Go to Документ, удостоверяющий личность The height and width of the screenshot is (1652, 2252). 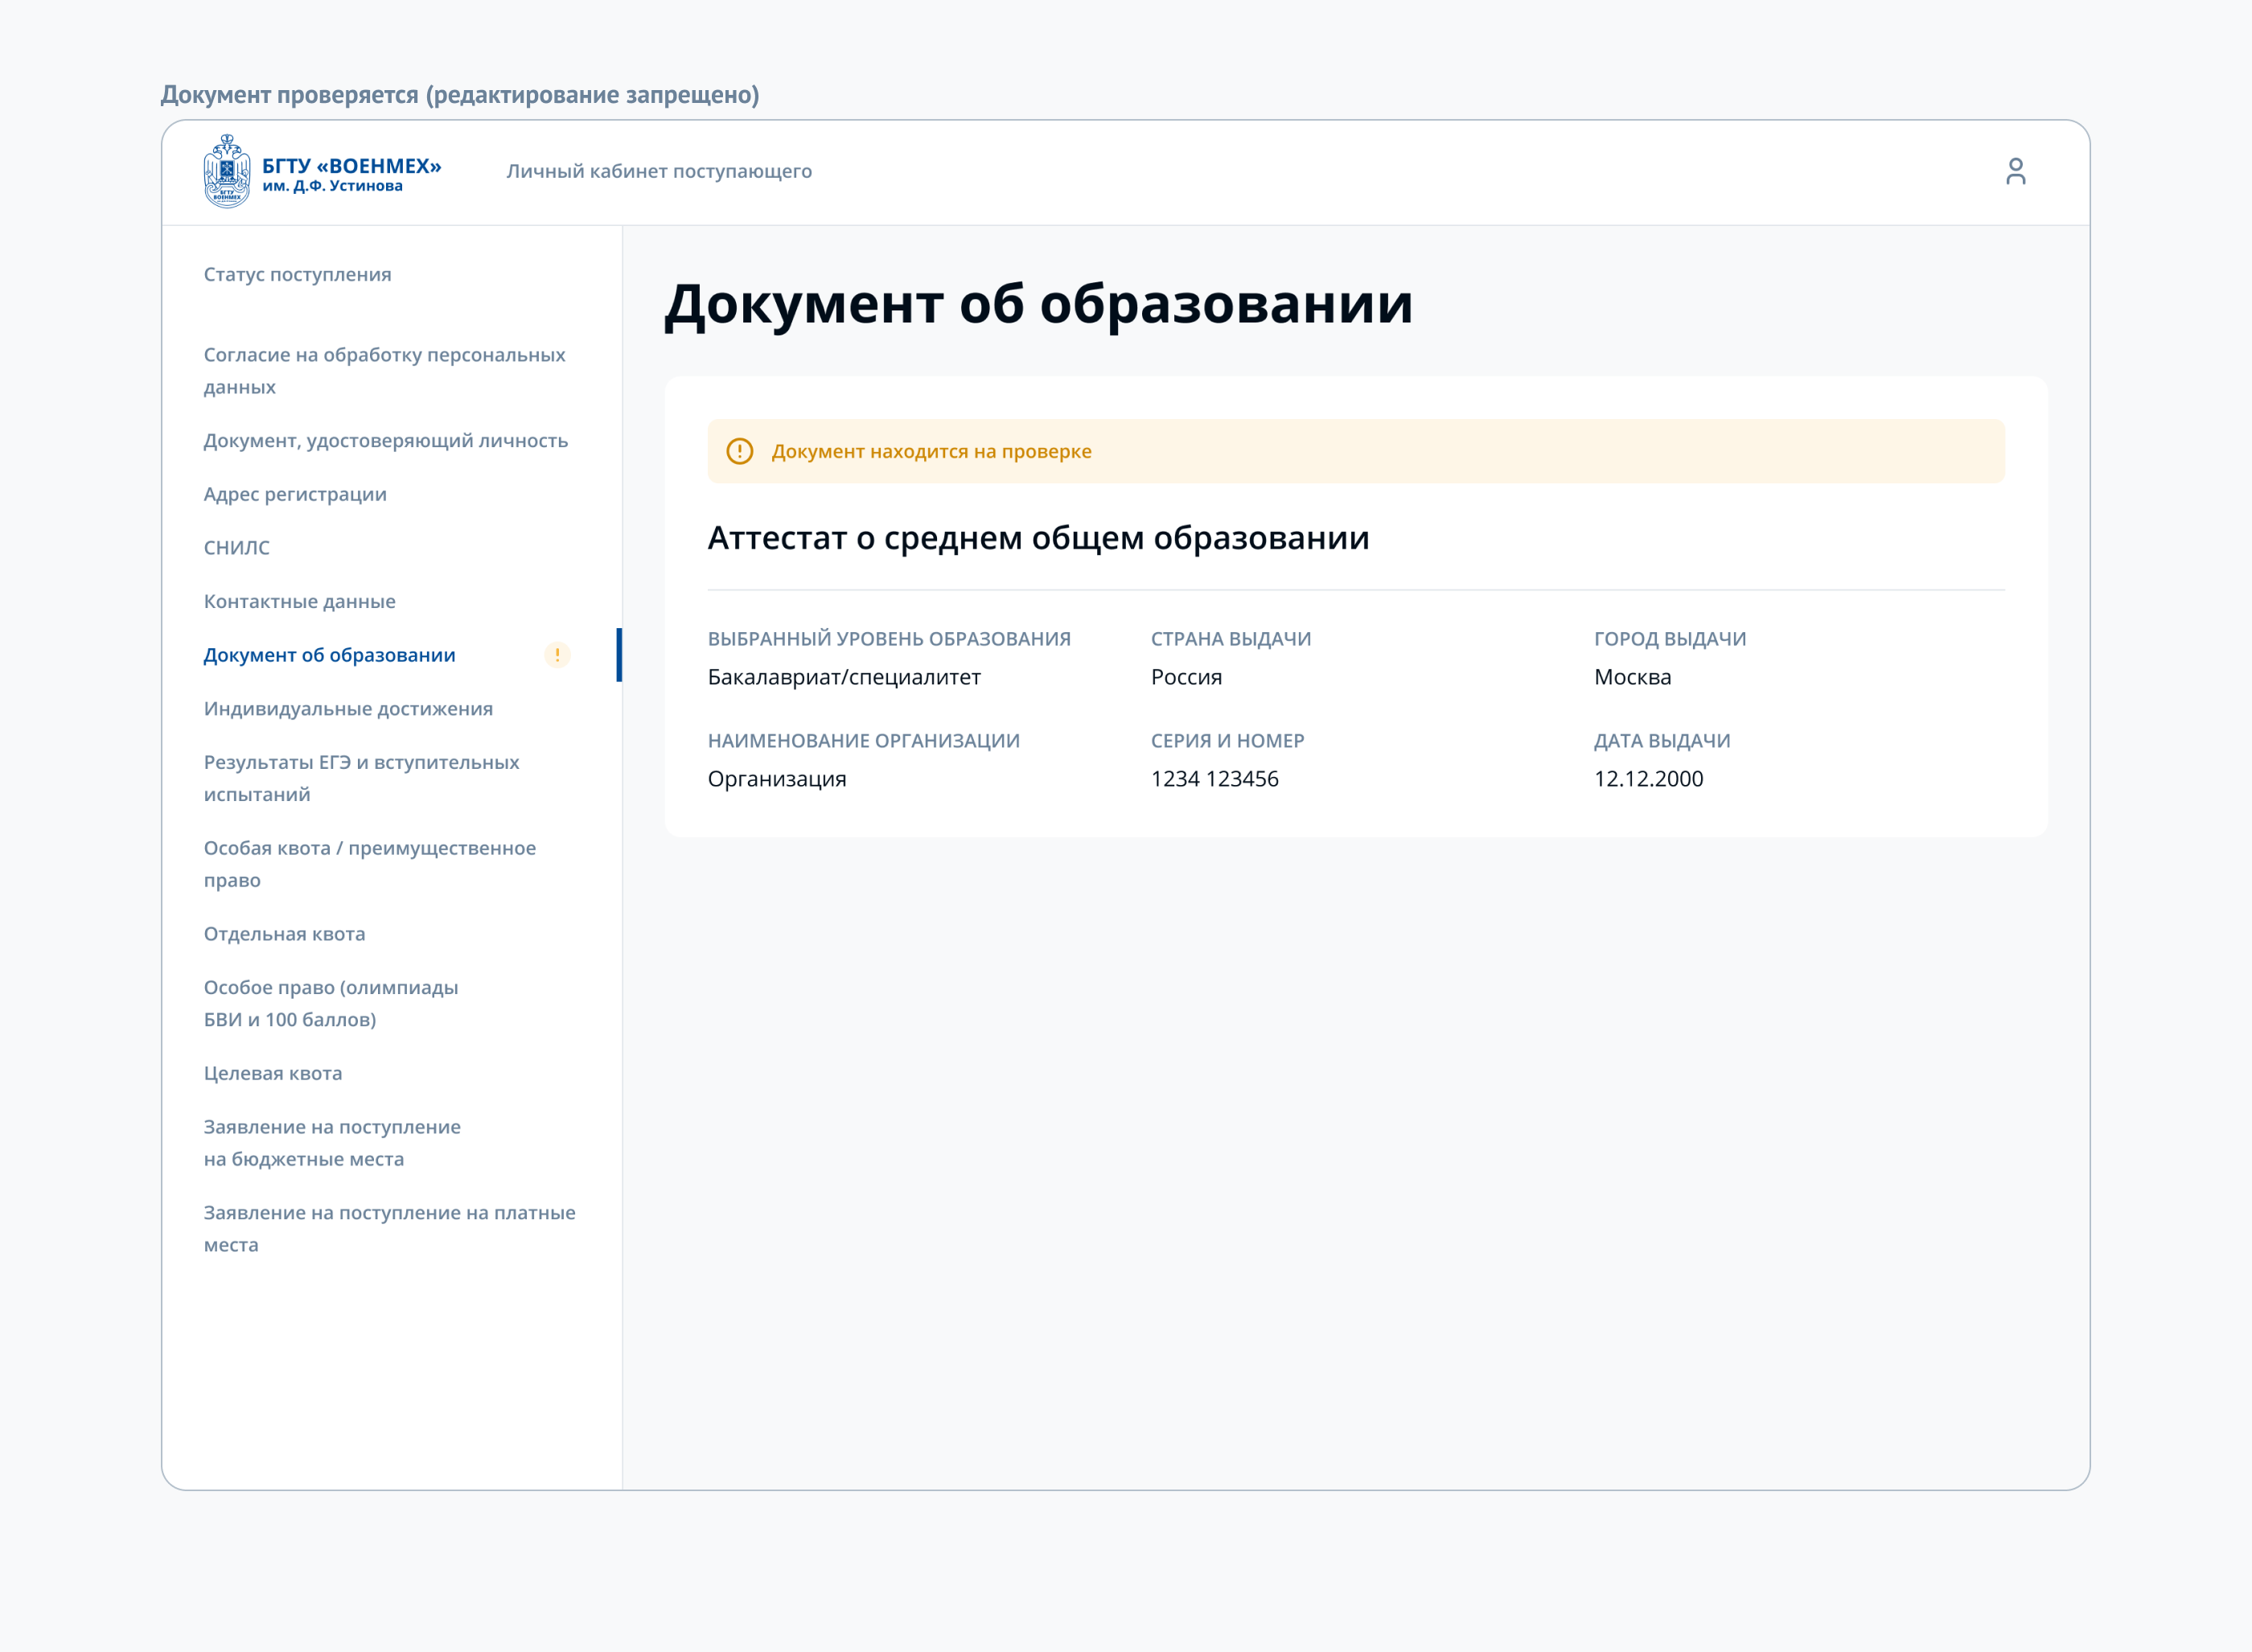[385, 440]
